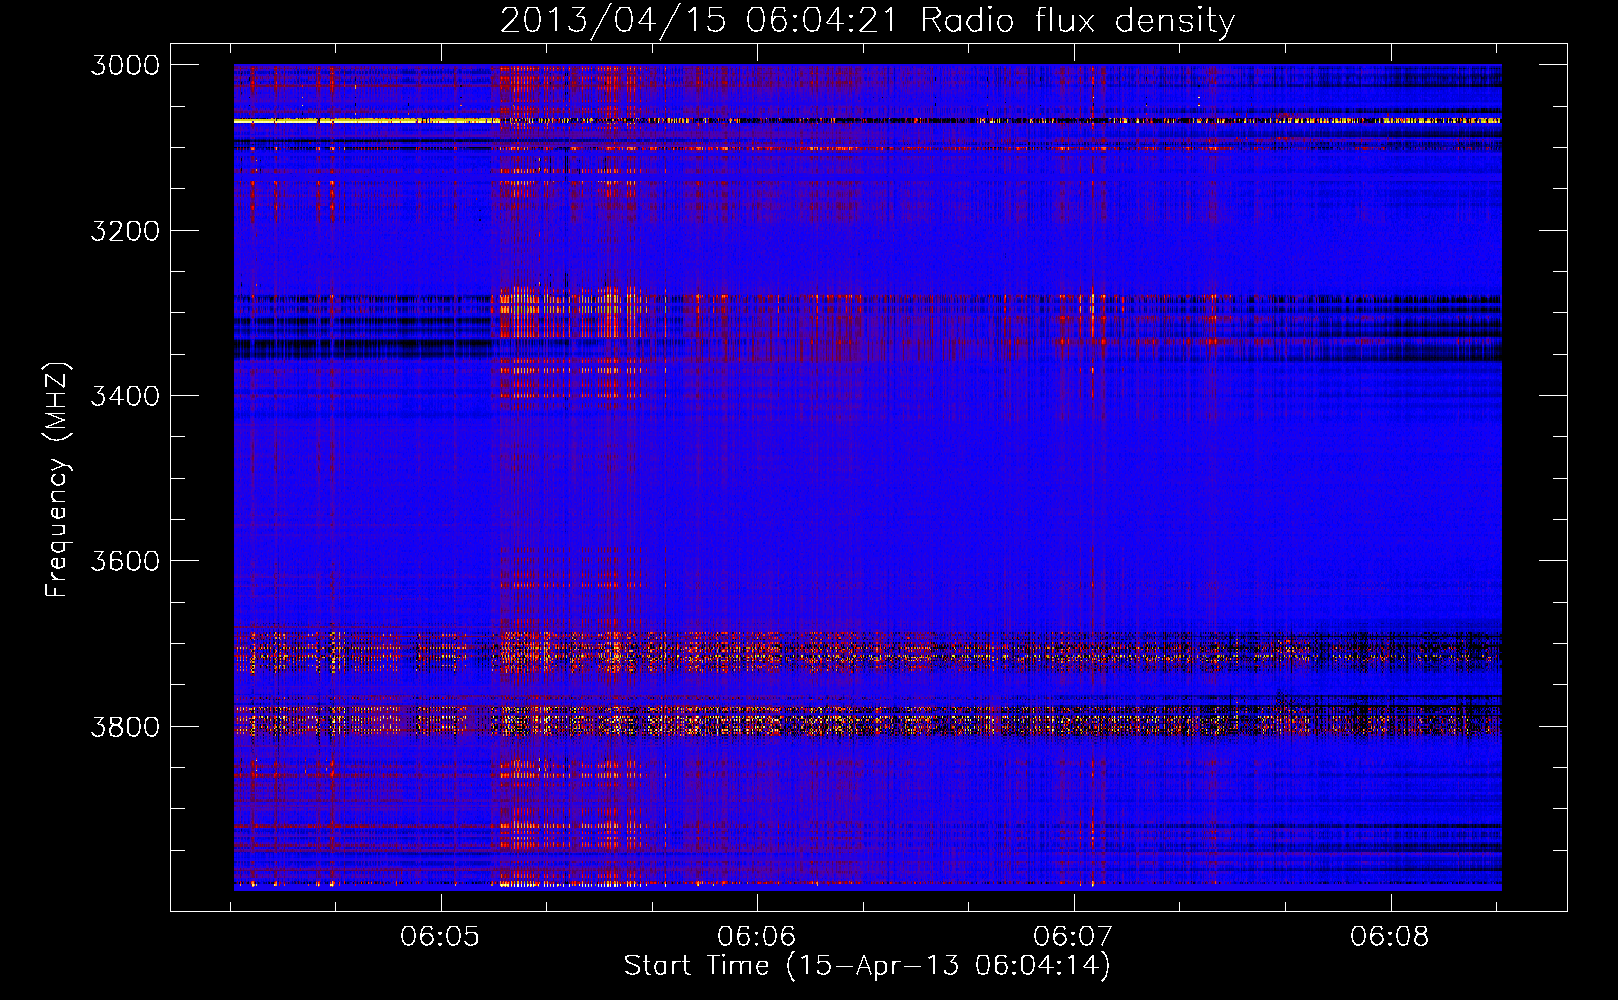
Task: Click the "3400" frequency axis label
Action: (x=125, y=396)
